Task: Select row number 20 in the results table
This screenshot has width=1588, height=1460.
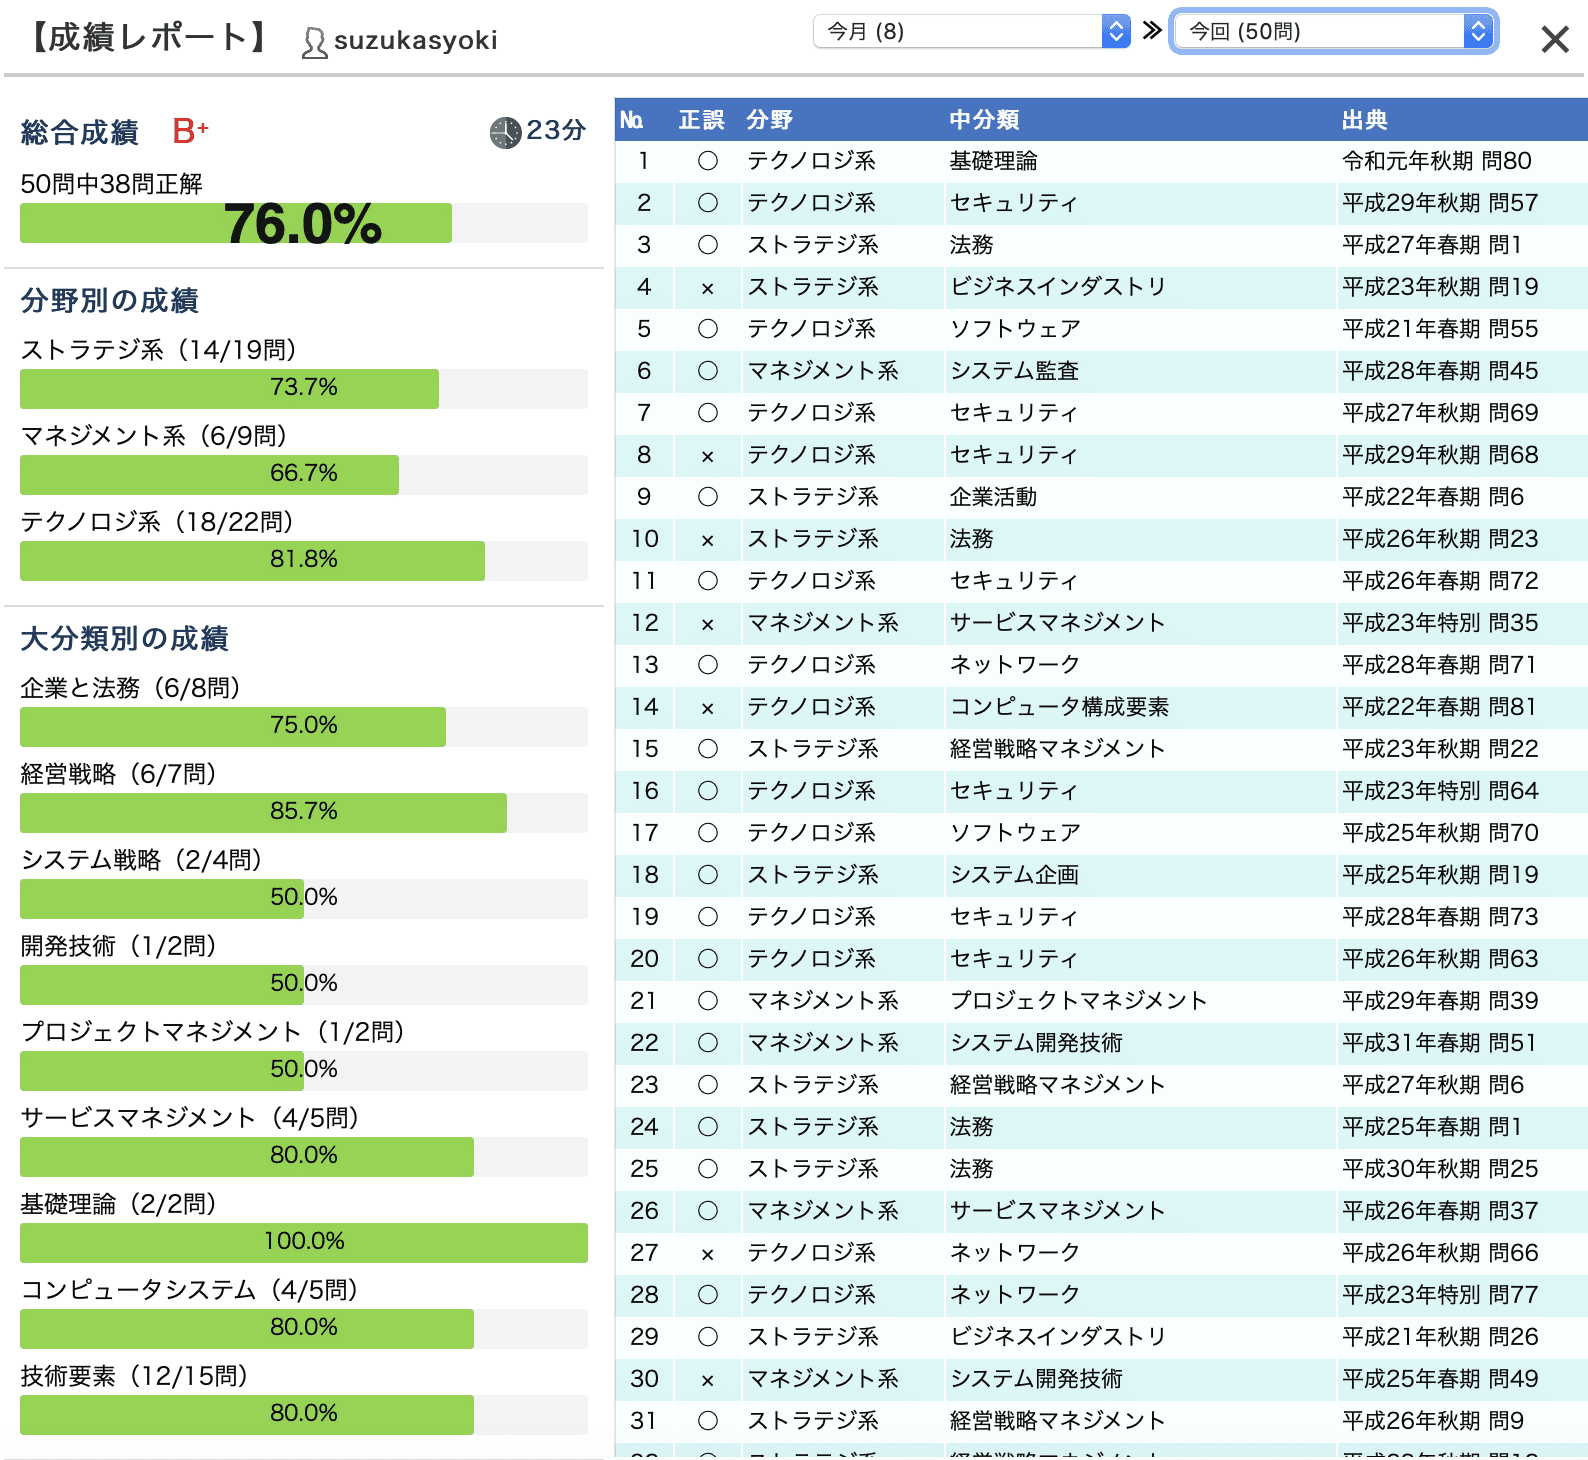Action: 644,959
